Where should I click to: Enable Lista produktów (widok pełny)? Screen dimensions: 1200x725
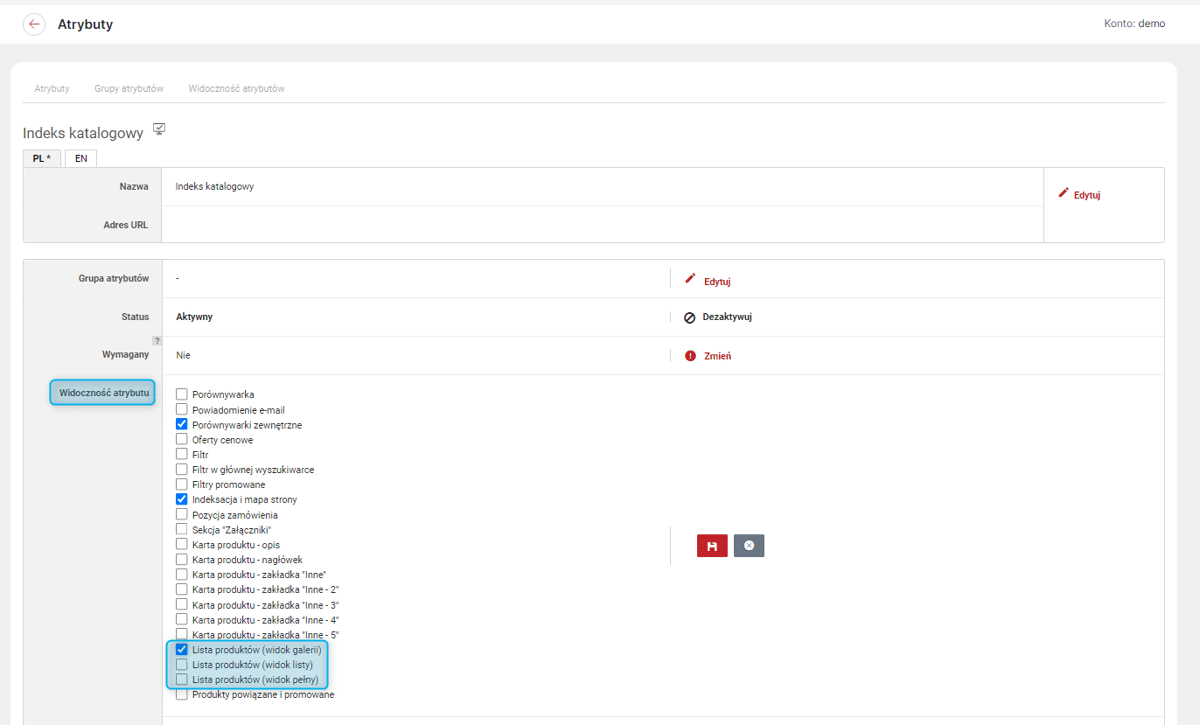(182, 680)
